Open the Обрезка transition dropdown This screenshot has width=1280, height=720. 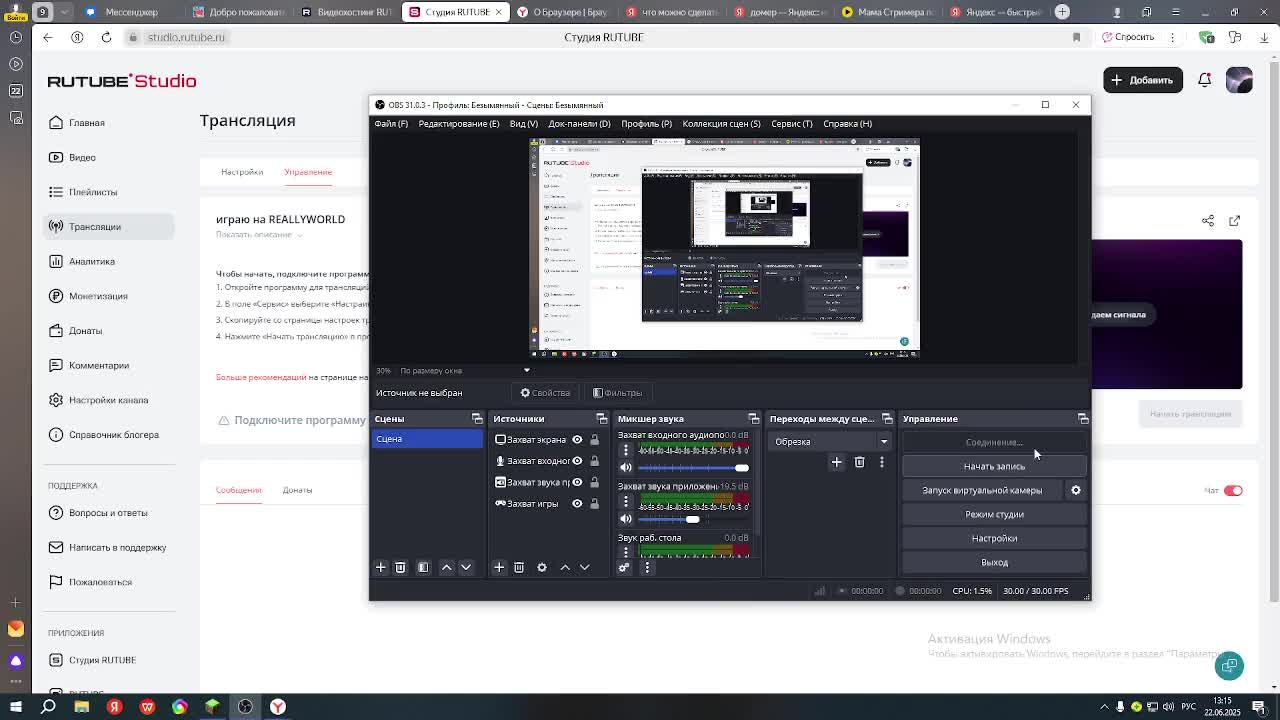tap(830, 442)
